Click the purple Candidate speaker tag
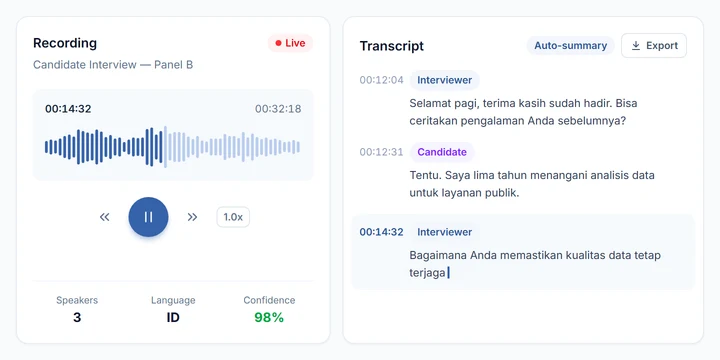This screenshot has height=360, width=720. 442,152
